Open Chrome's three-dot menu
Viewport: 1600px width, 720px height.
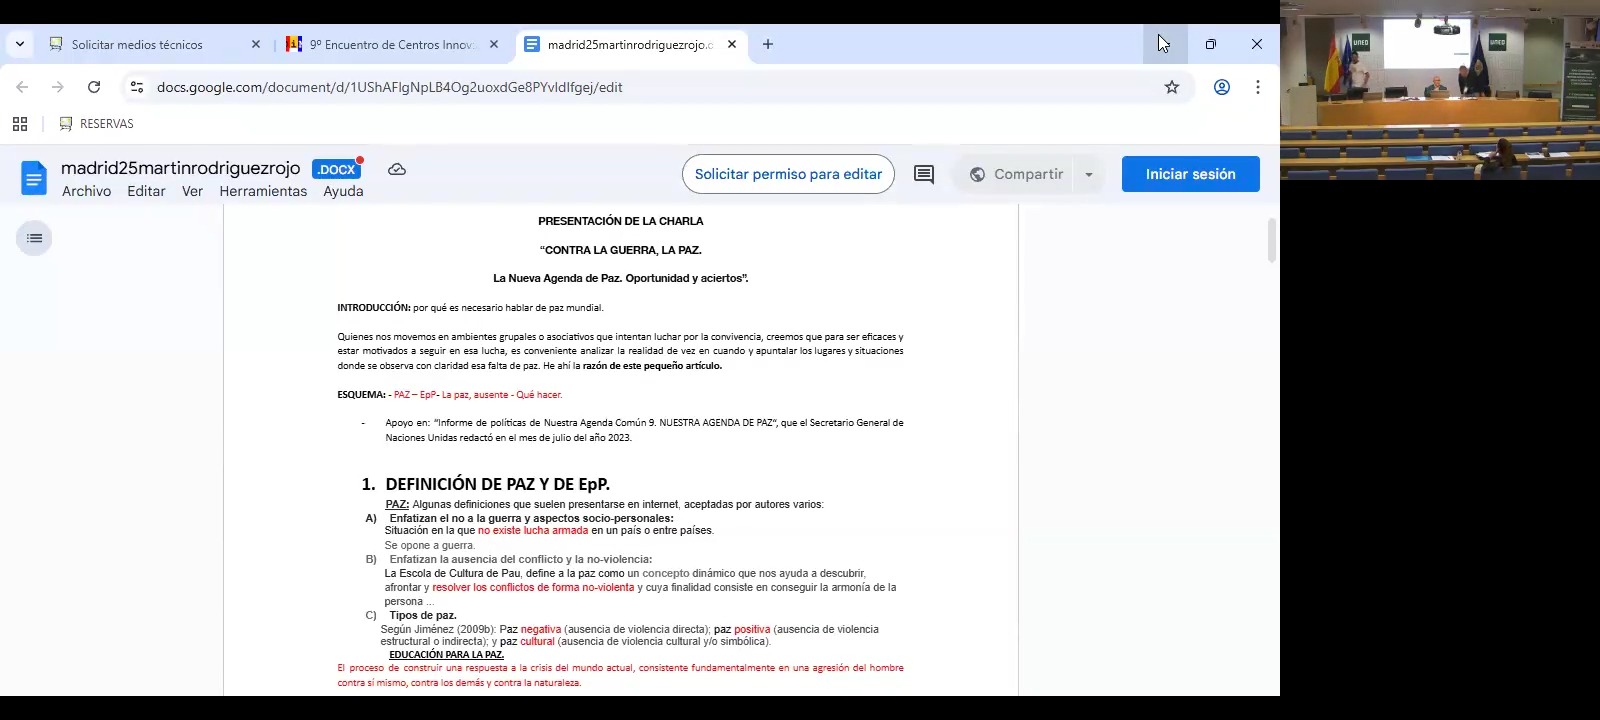1258,87
